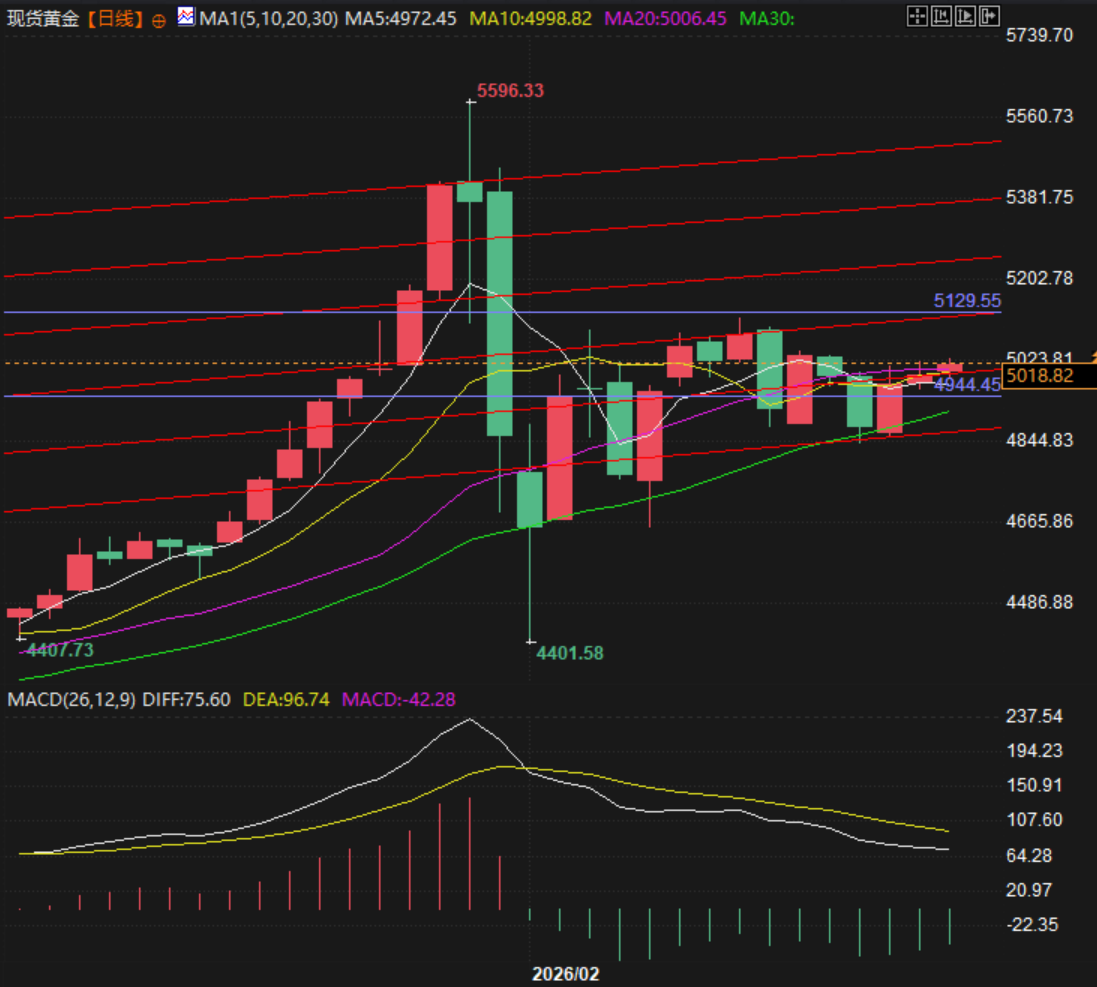The height and width of the screenshot is (987, 1097).
Task: Click the 2026/02 date axis label
Action: [565, 974]
